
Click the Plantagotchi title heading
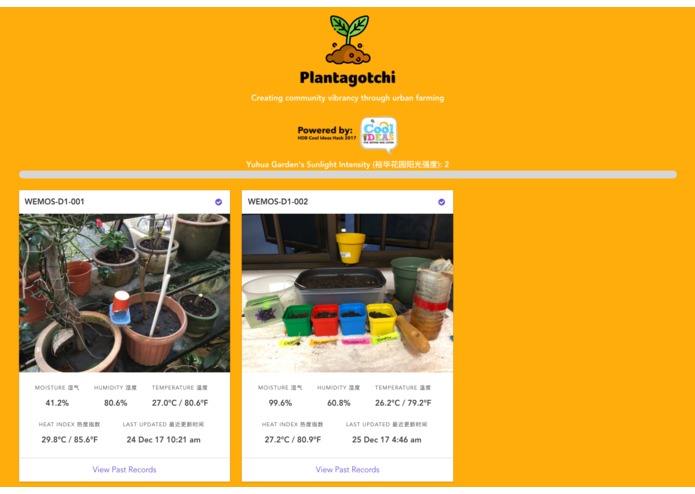point(348,78)
